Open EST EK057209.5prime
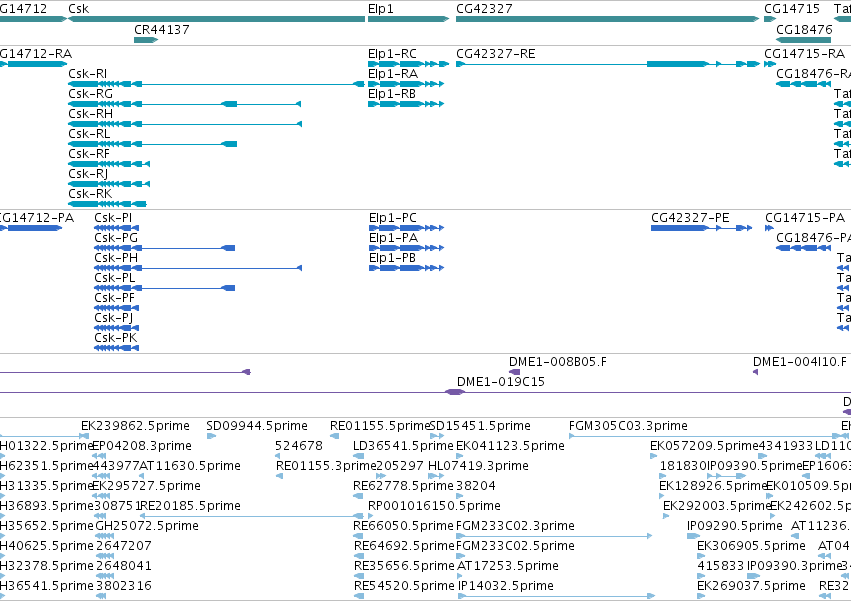851x601 pixels. 704,446
